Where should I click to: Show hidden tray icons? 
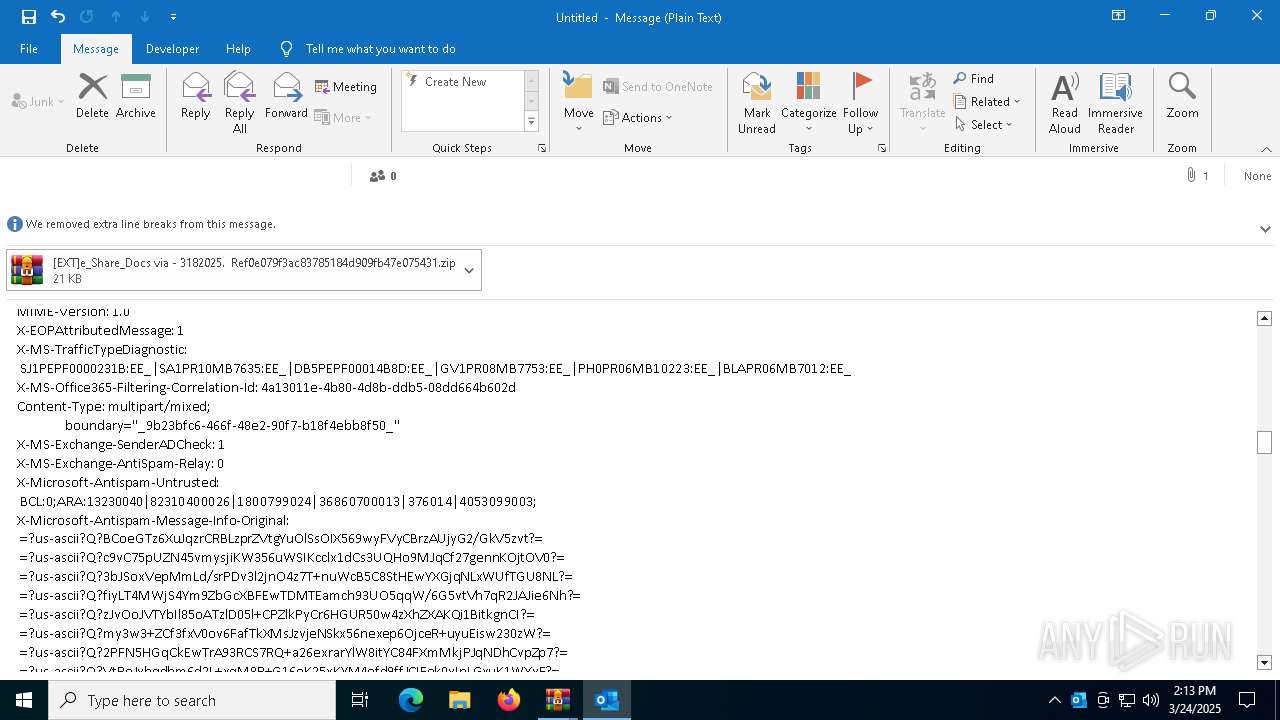click(x=1054, y=700)
